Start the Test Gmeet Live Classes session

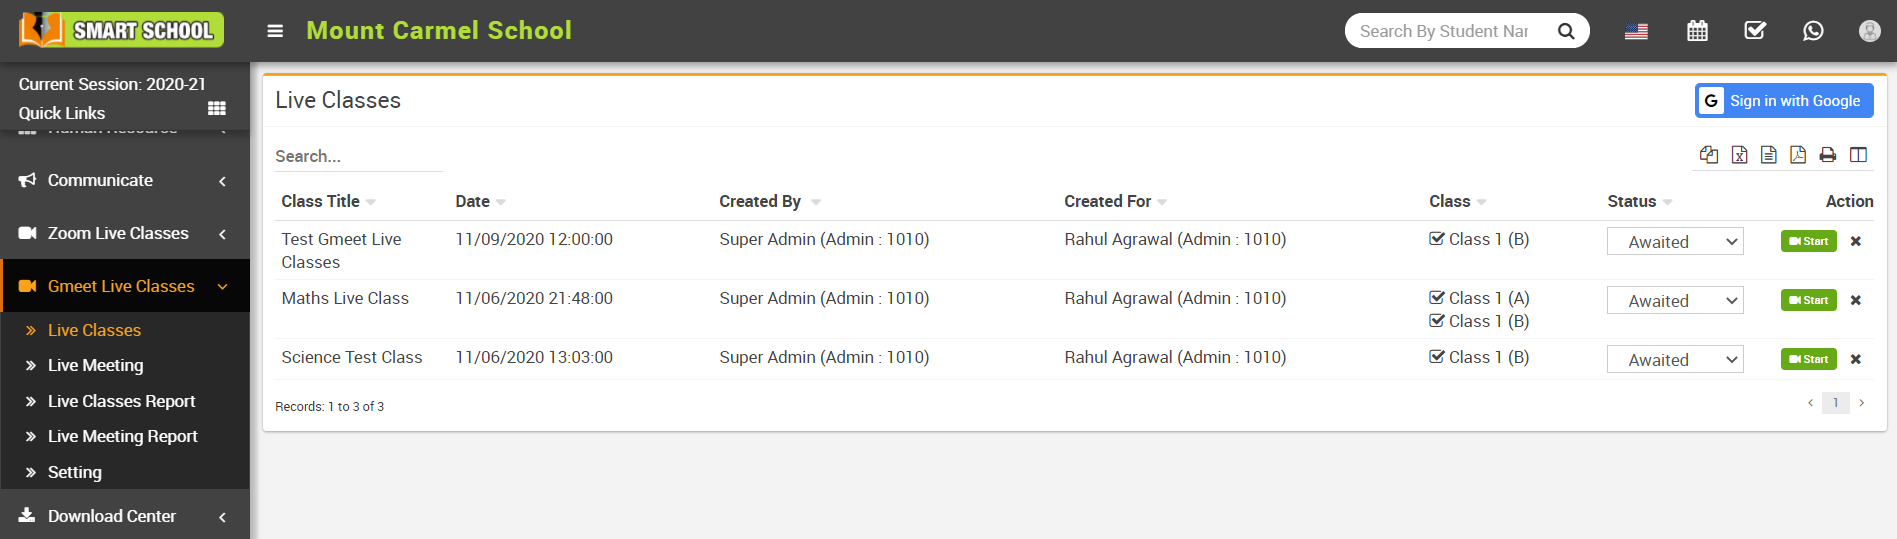(x=1808, y=241)
